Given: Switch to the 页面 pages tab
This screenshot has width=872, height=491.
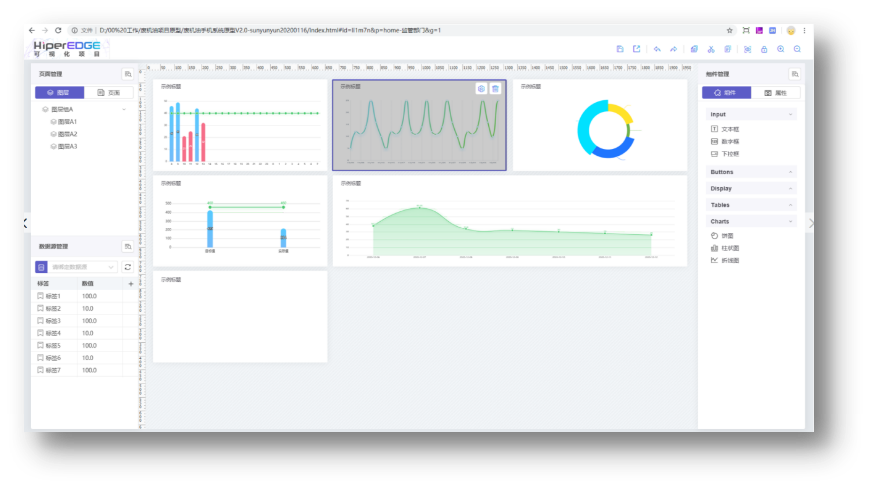Looking at the screenshot, I should (108, 92).
